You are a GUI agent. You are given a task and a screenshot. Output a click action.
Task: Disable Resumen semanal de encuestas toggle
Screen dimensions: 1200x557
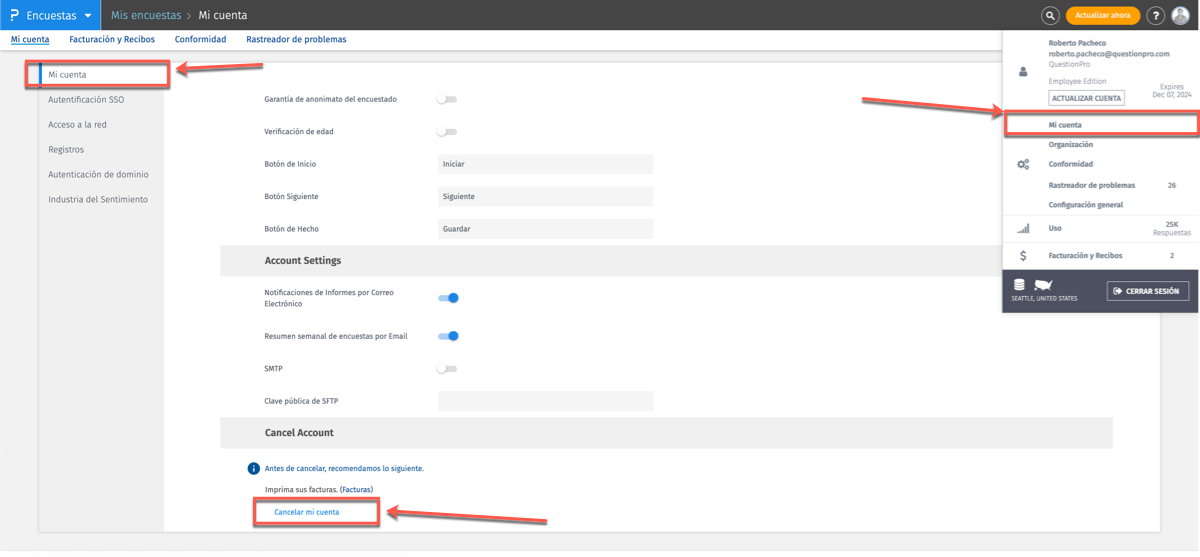[449, 336]
